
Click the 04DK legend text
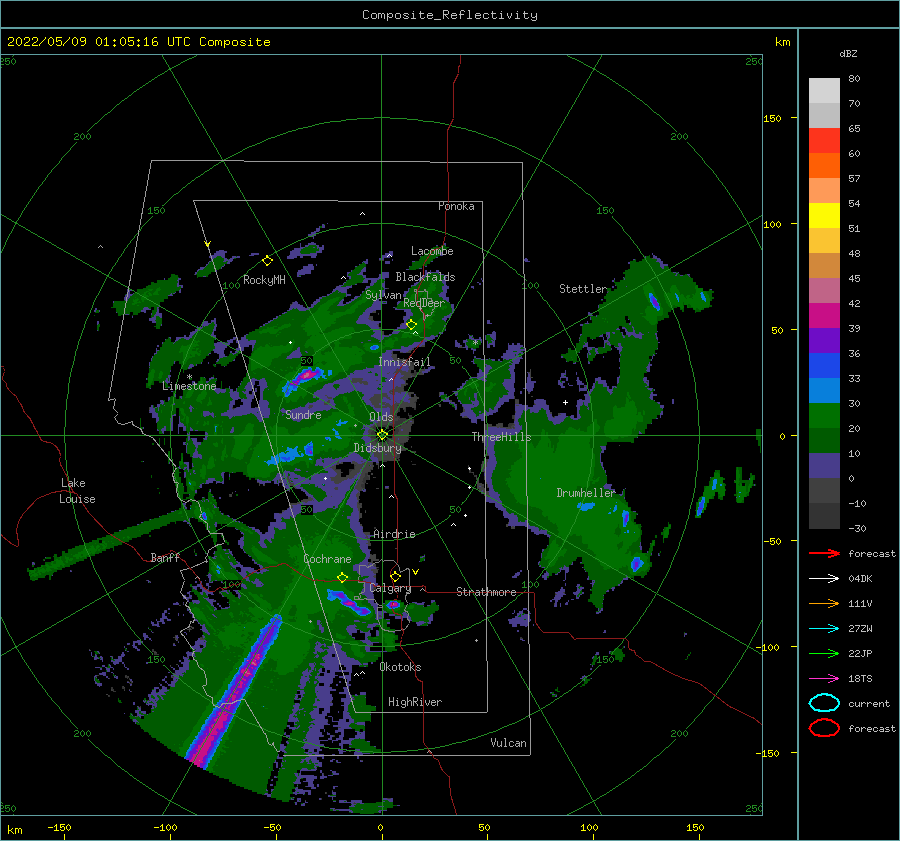coord(860,578)
